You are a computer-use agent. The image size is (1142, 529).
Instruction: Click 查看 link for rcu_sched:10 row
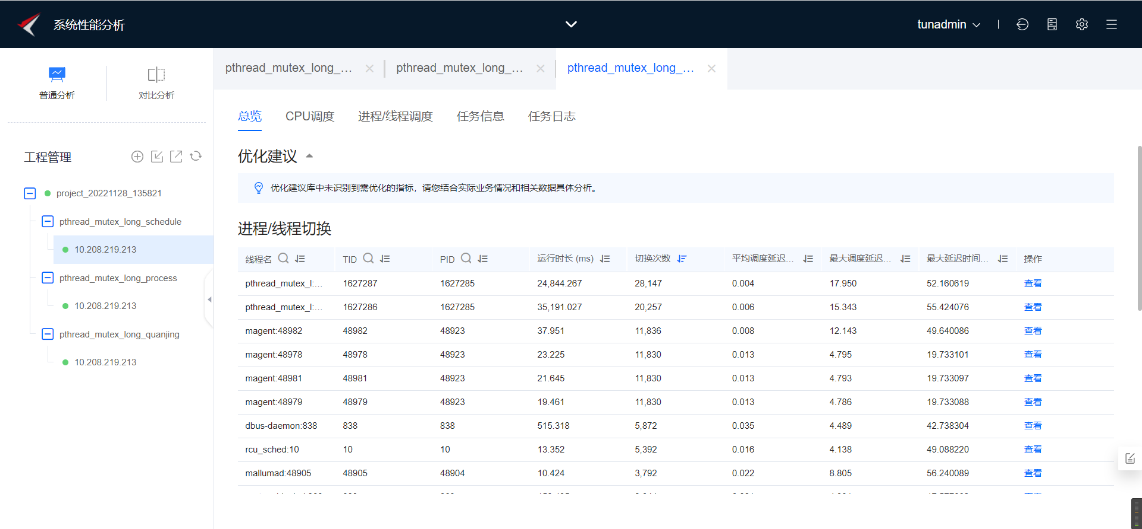point(1033,449)
